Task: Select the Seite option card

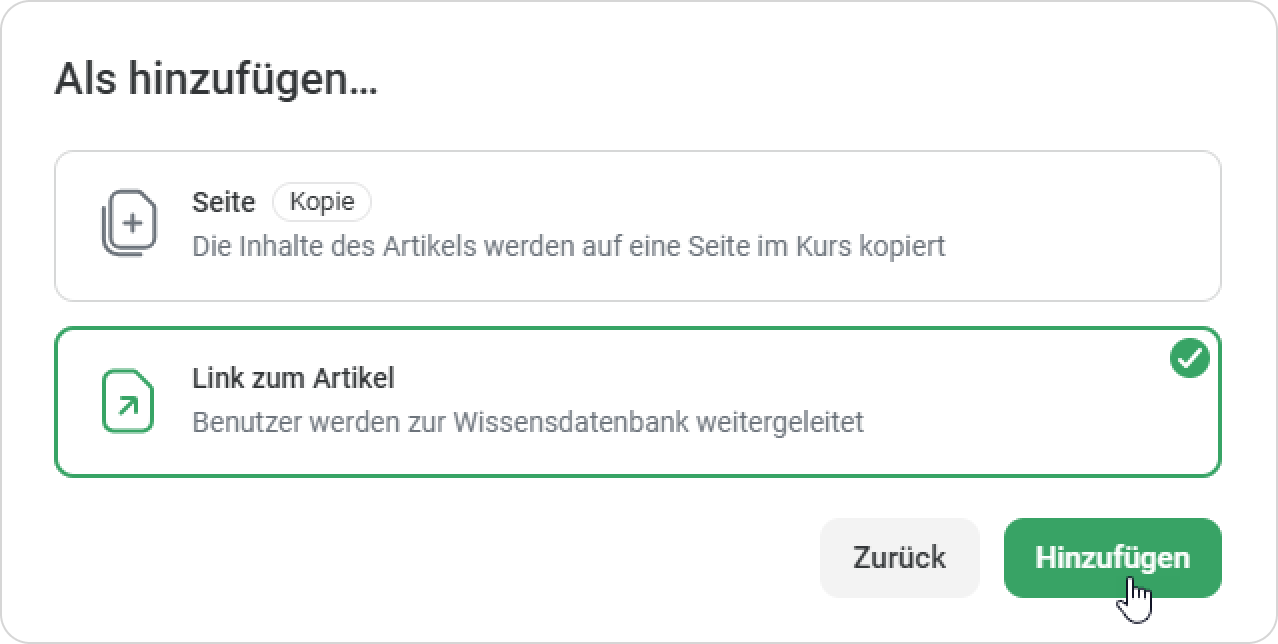Action: click(638, 226)
